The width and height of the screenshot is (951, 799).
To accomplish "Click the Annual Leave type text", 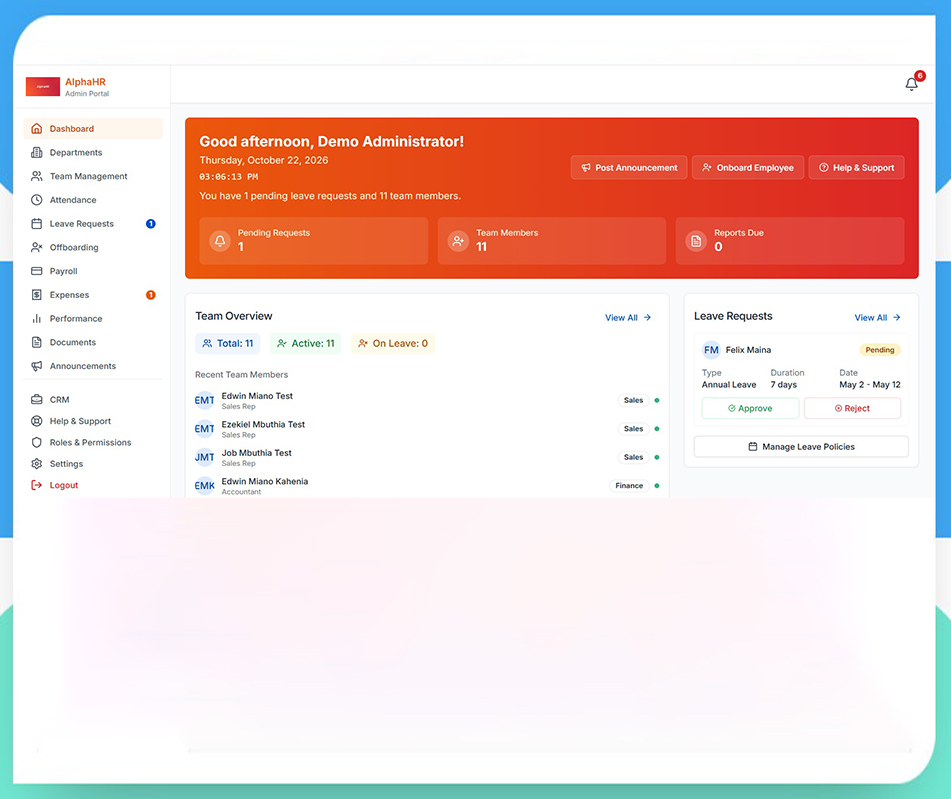I will [729, 385].
